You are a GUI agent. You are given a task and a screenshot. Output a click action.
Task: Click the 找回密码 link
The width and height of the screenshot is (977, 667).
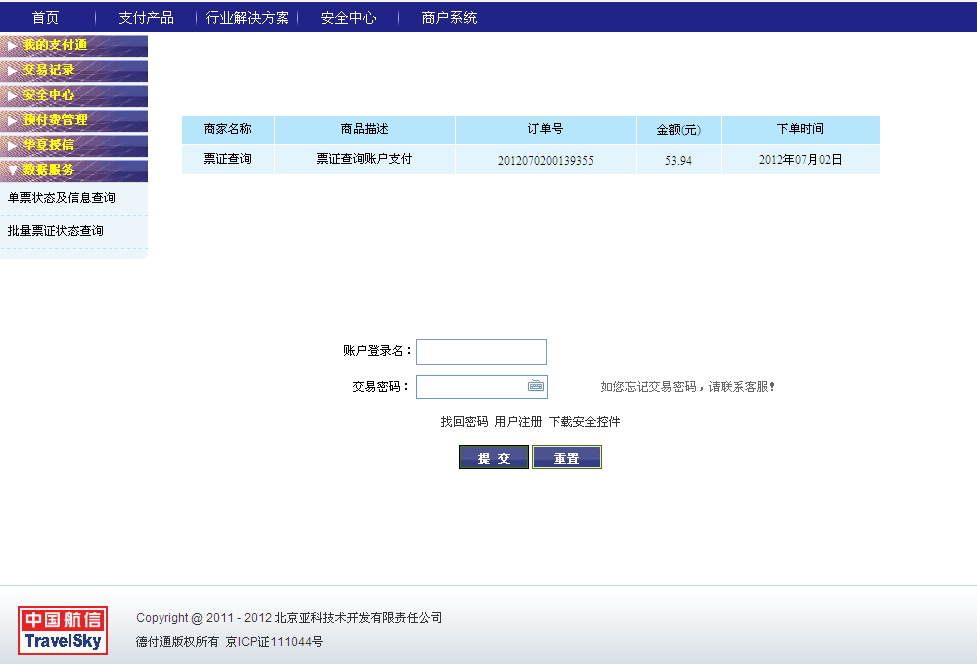(464, 422)
